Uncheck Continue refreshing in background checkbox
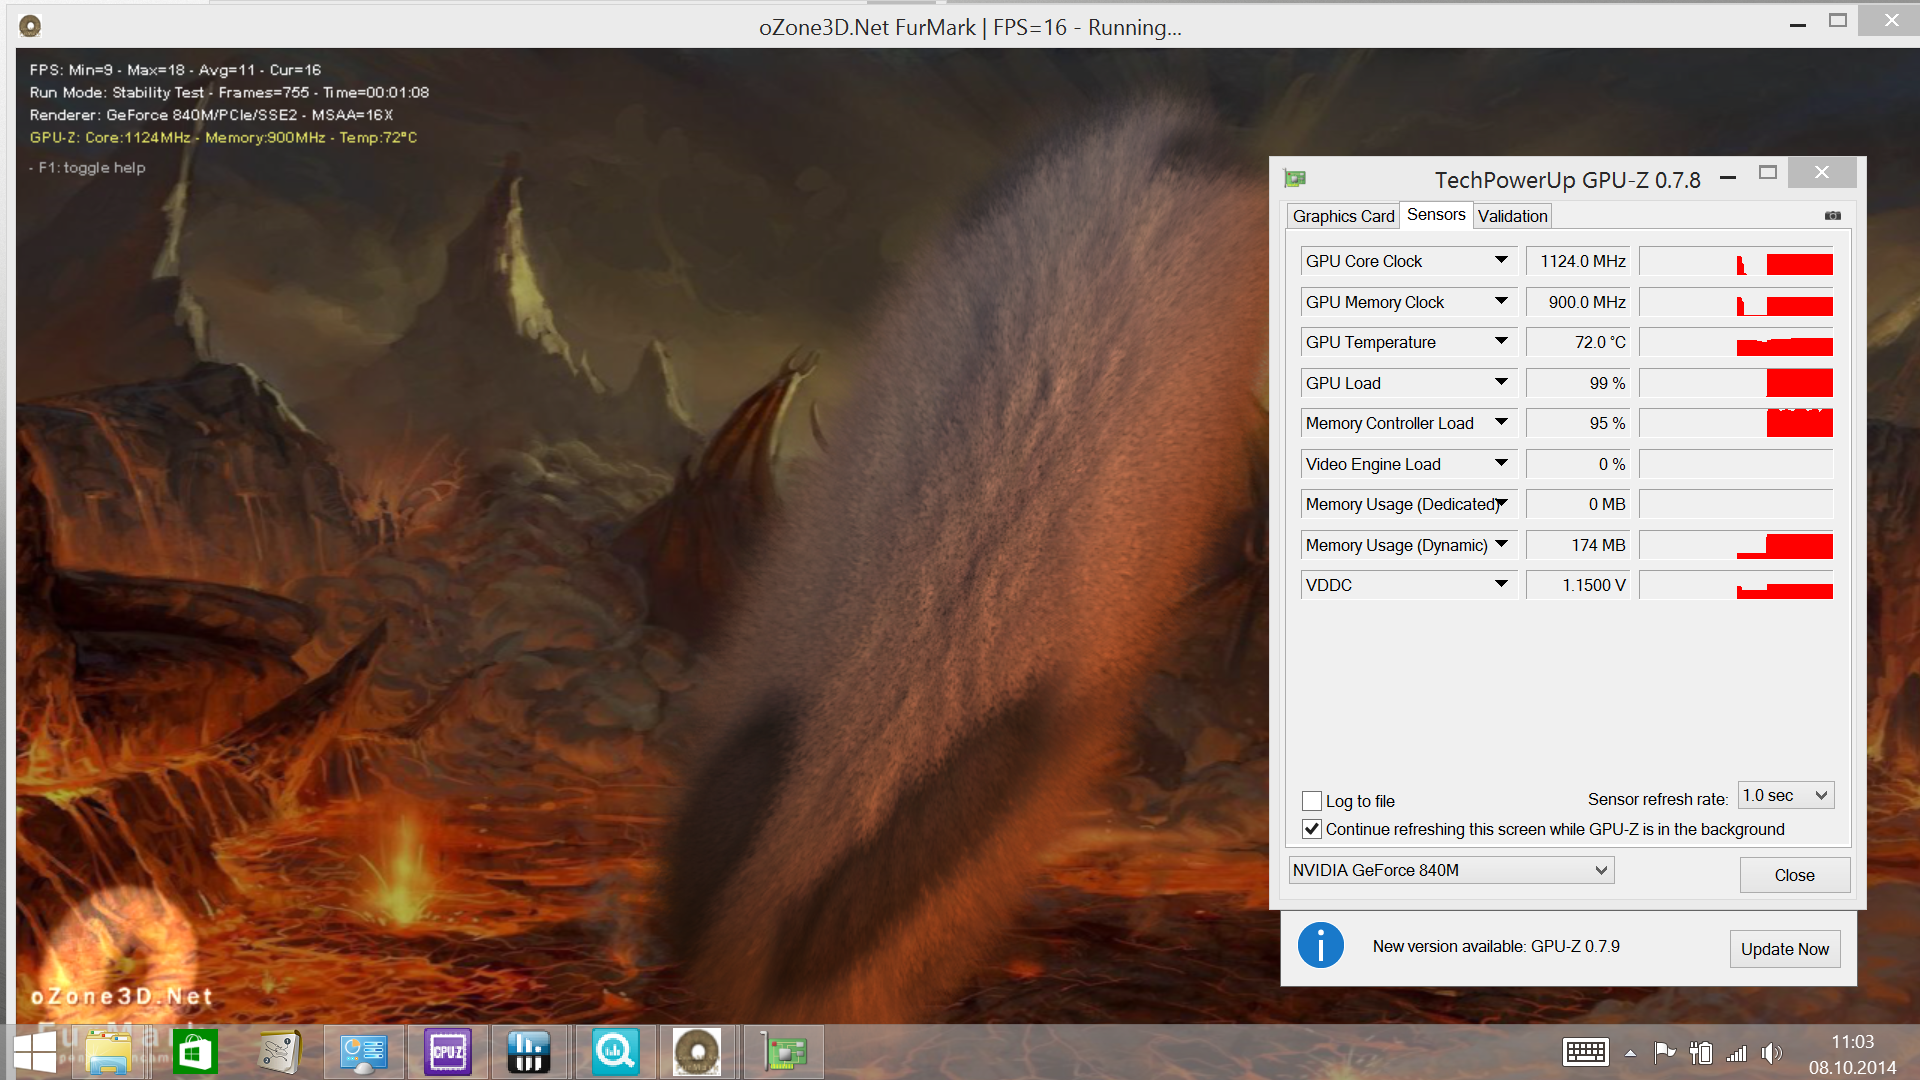Screen dimensions: 1920x1080 click(1312, 829)
